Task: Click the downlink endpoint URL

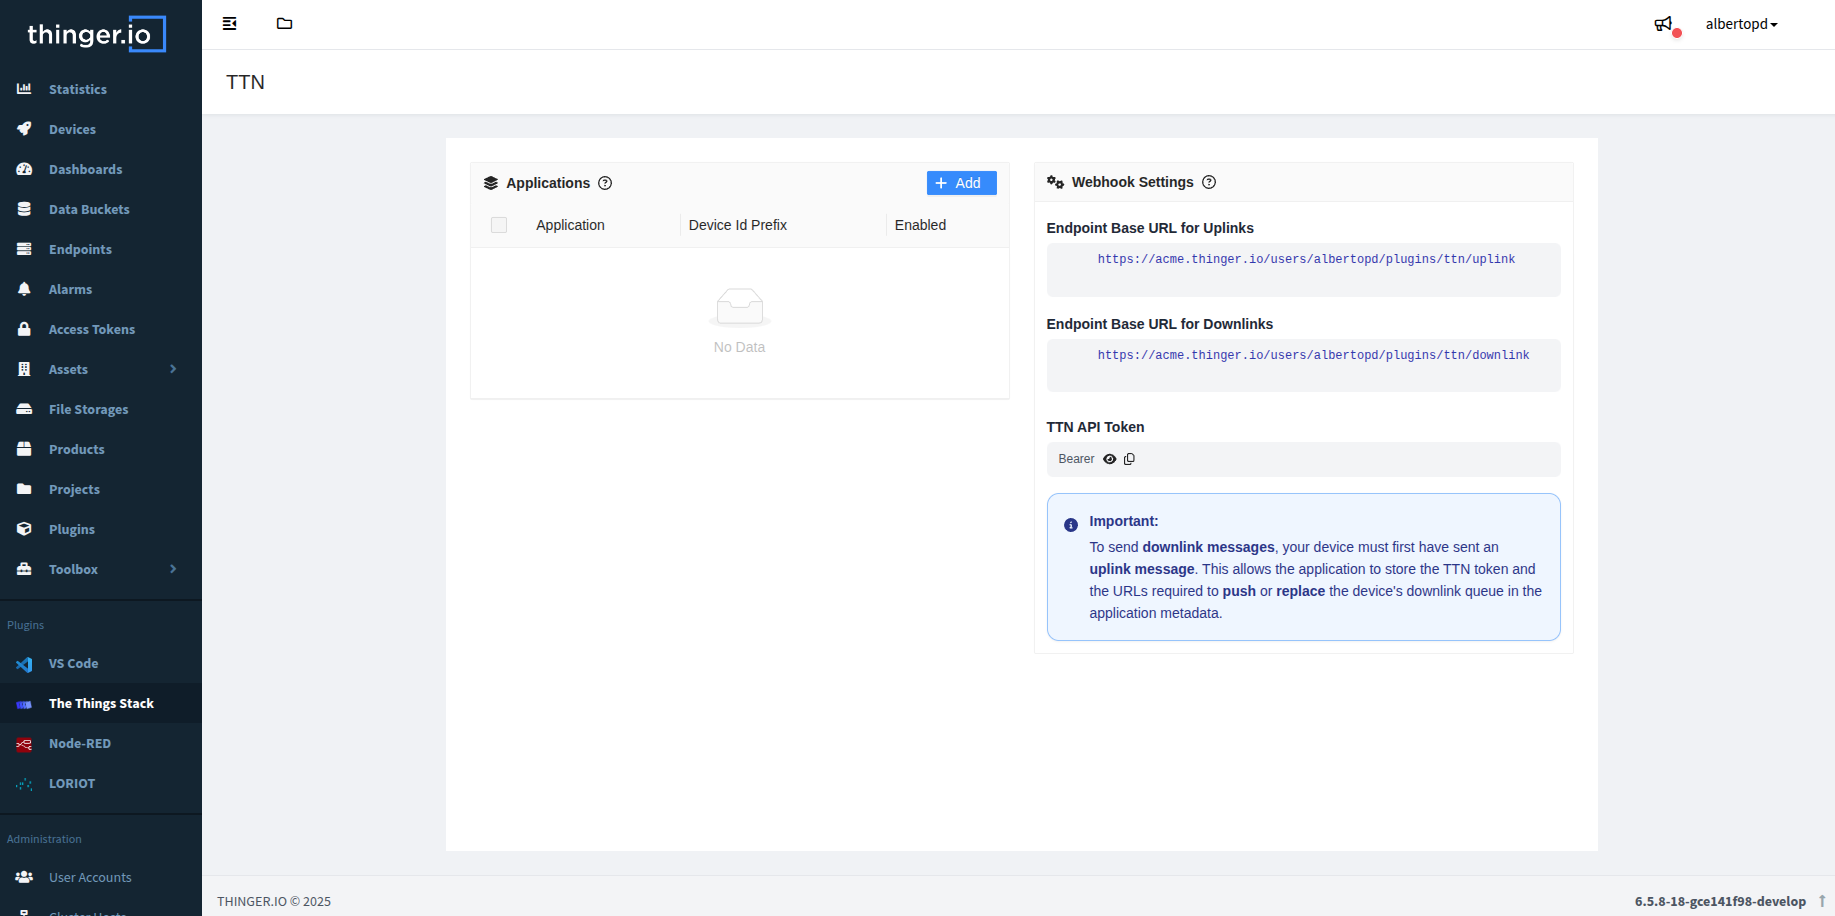Action: click(x=1313, y=355)
